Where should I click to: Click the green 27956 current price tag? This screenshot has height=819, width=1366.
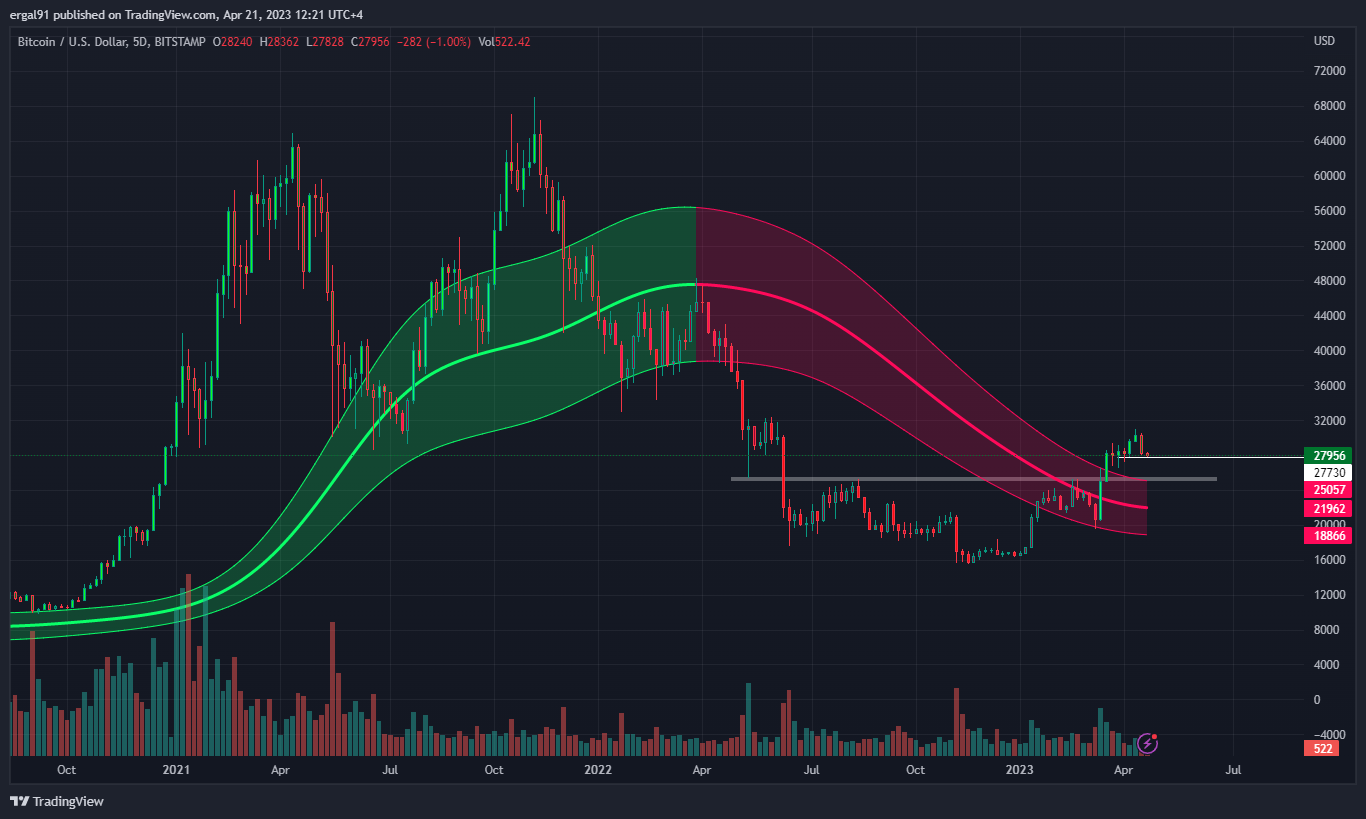pos(1328,455)
